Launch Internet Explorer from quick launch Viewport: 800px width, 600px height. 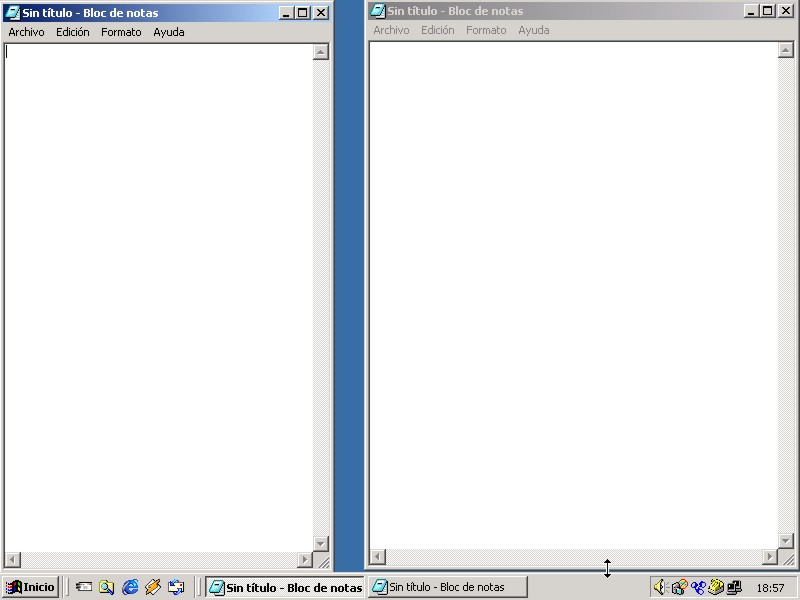[130, 587]
